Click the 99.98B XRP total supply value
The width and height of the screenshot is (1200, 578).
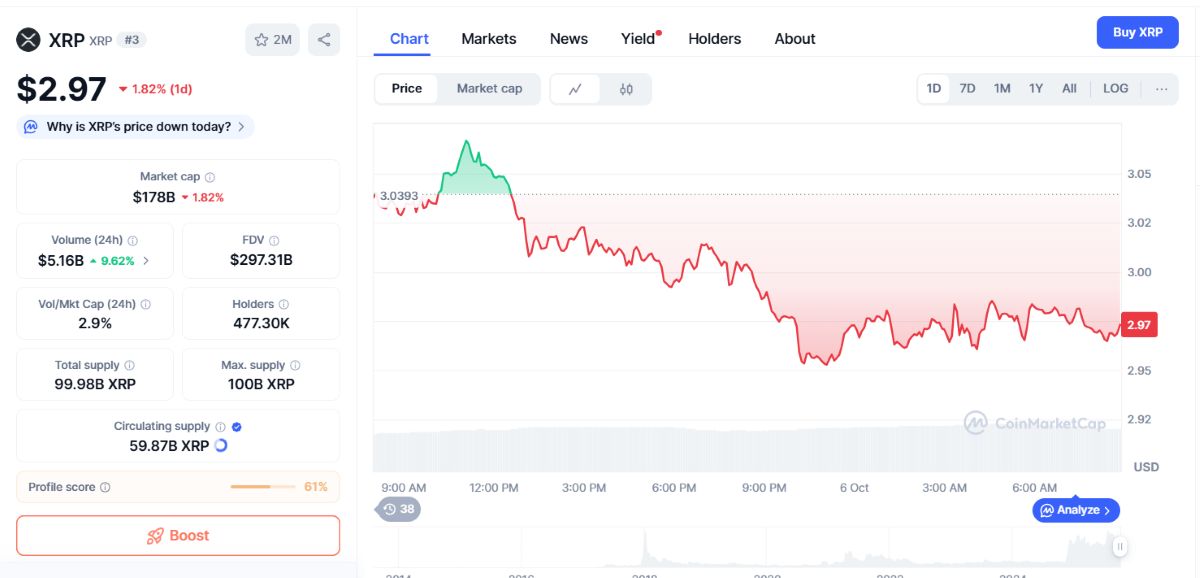(95, 384)
